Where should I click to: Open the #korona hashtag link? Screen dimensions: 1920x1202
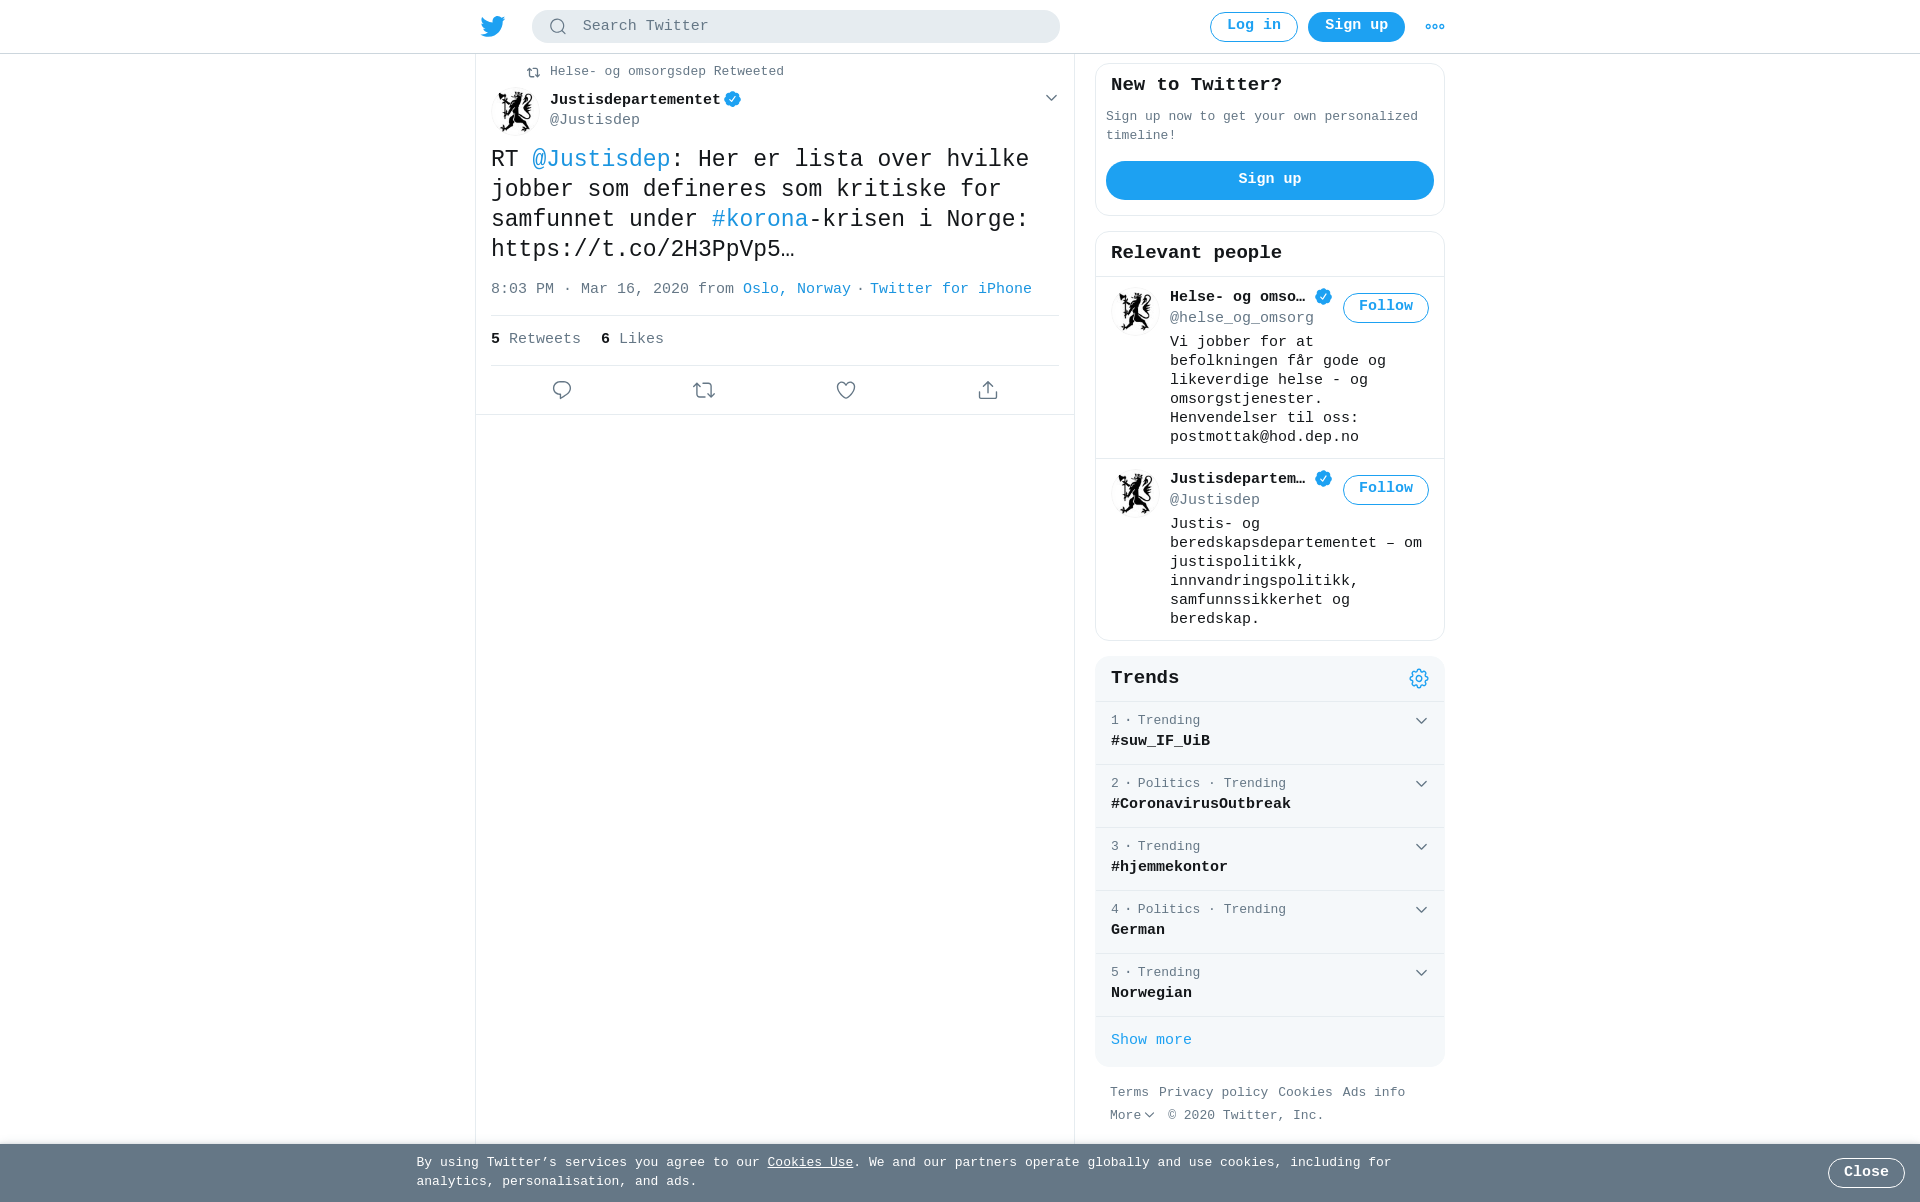coord(760,219)
